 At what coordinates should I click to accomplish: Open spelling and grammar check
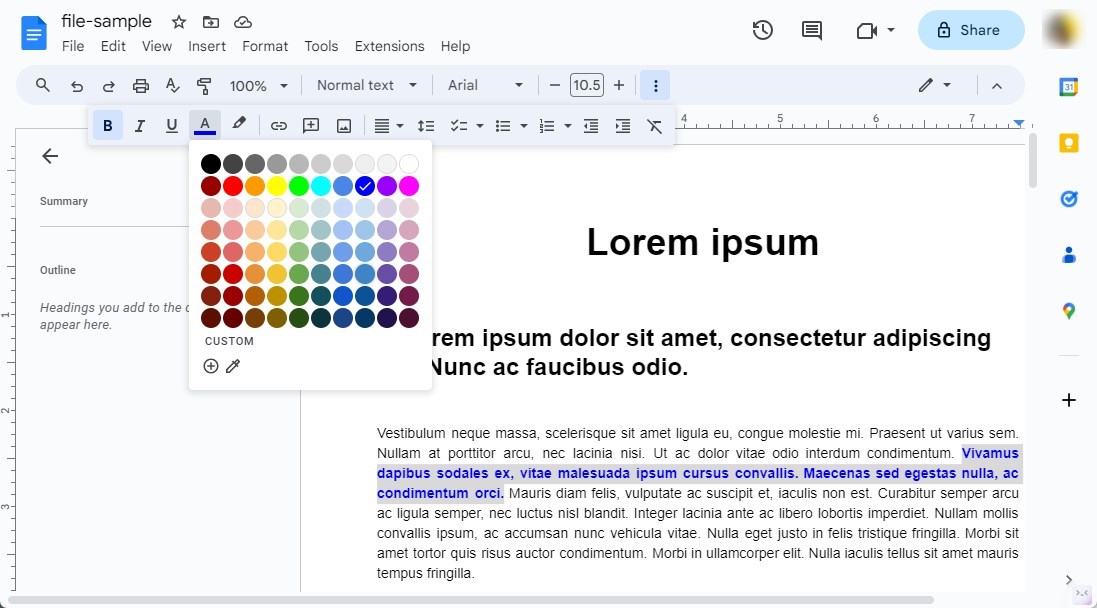point(172,85)
